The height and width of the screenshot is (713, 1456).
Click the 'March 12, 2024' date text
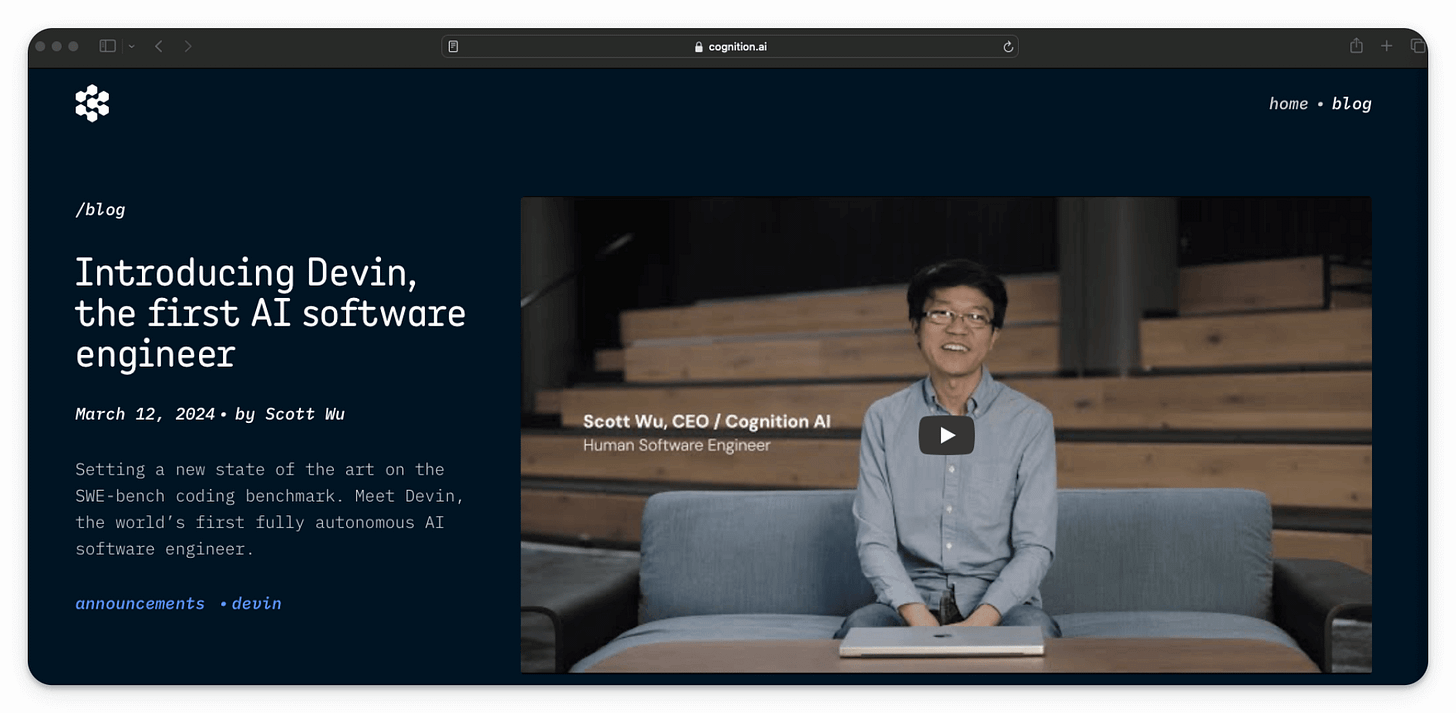pyautogui.click(x=145, y=414)
